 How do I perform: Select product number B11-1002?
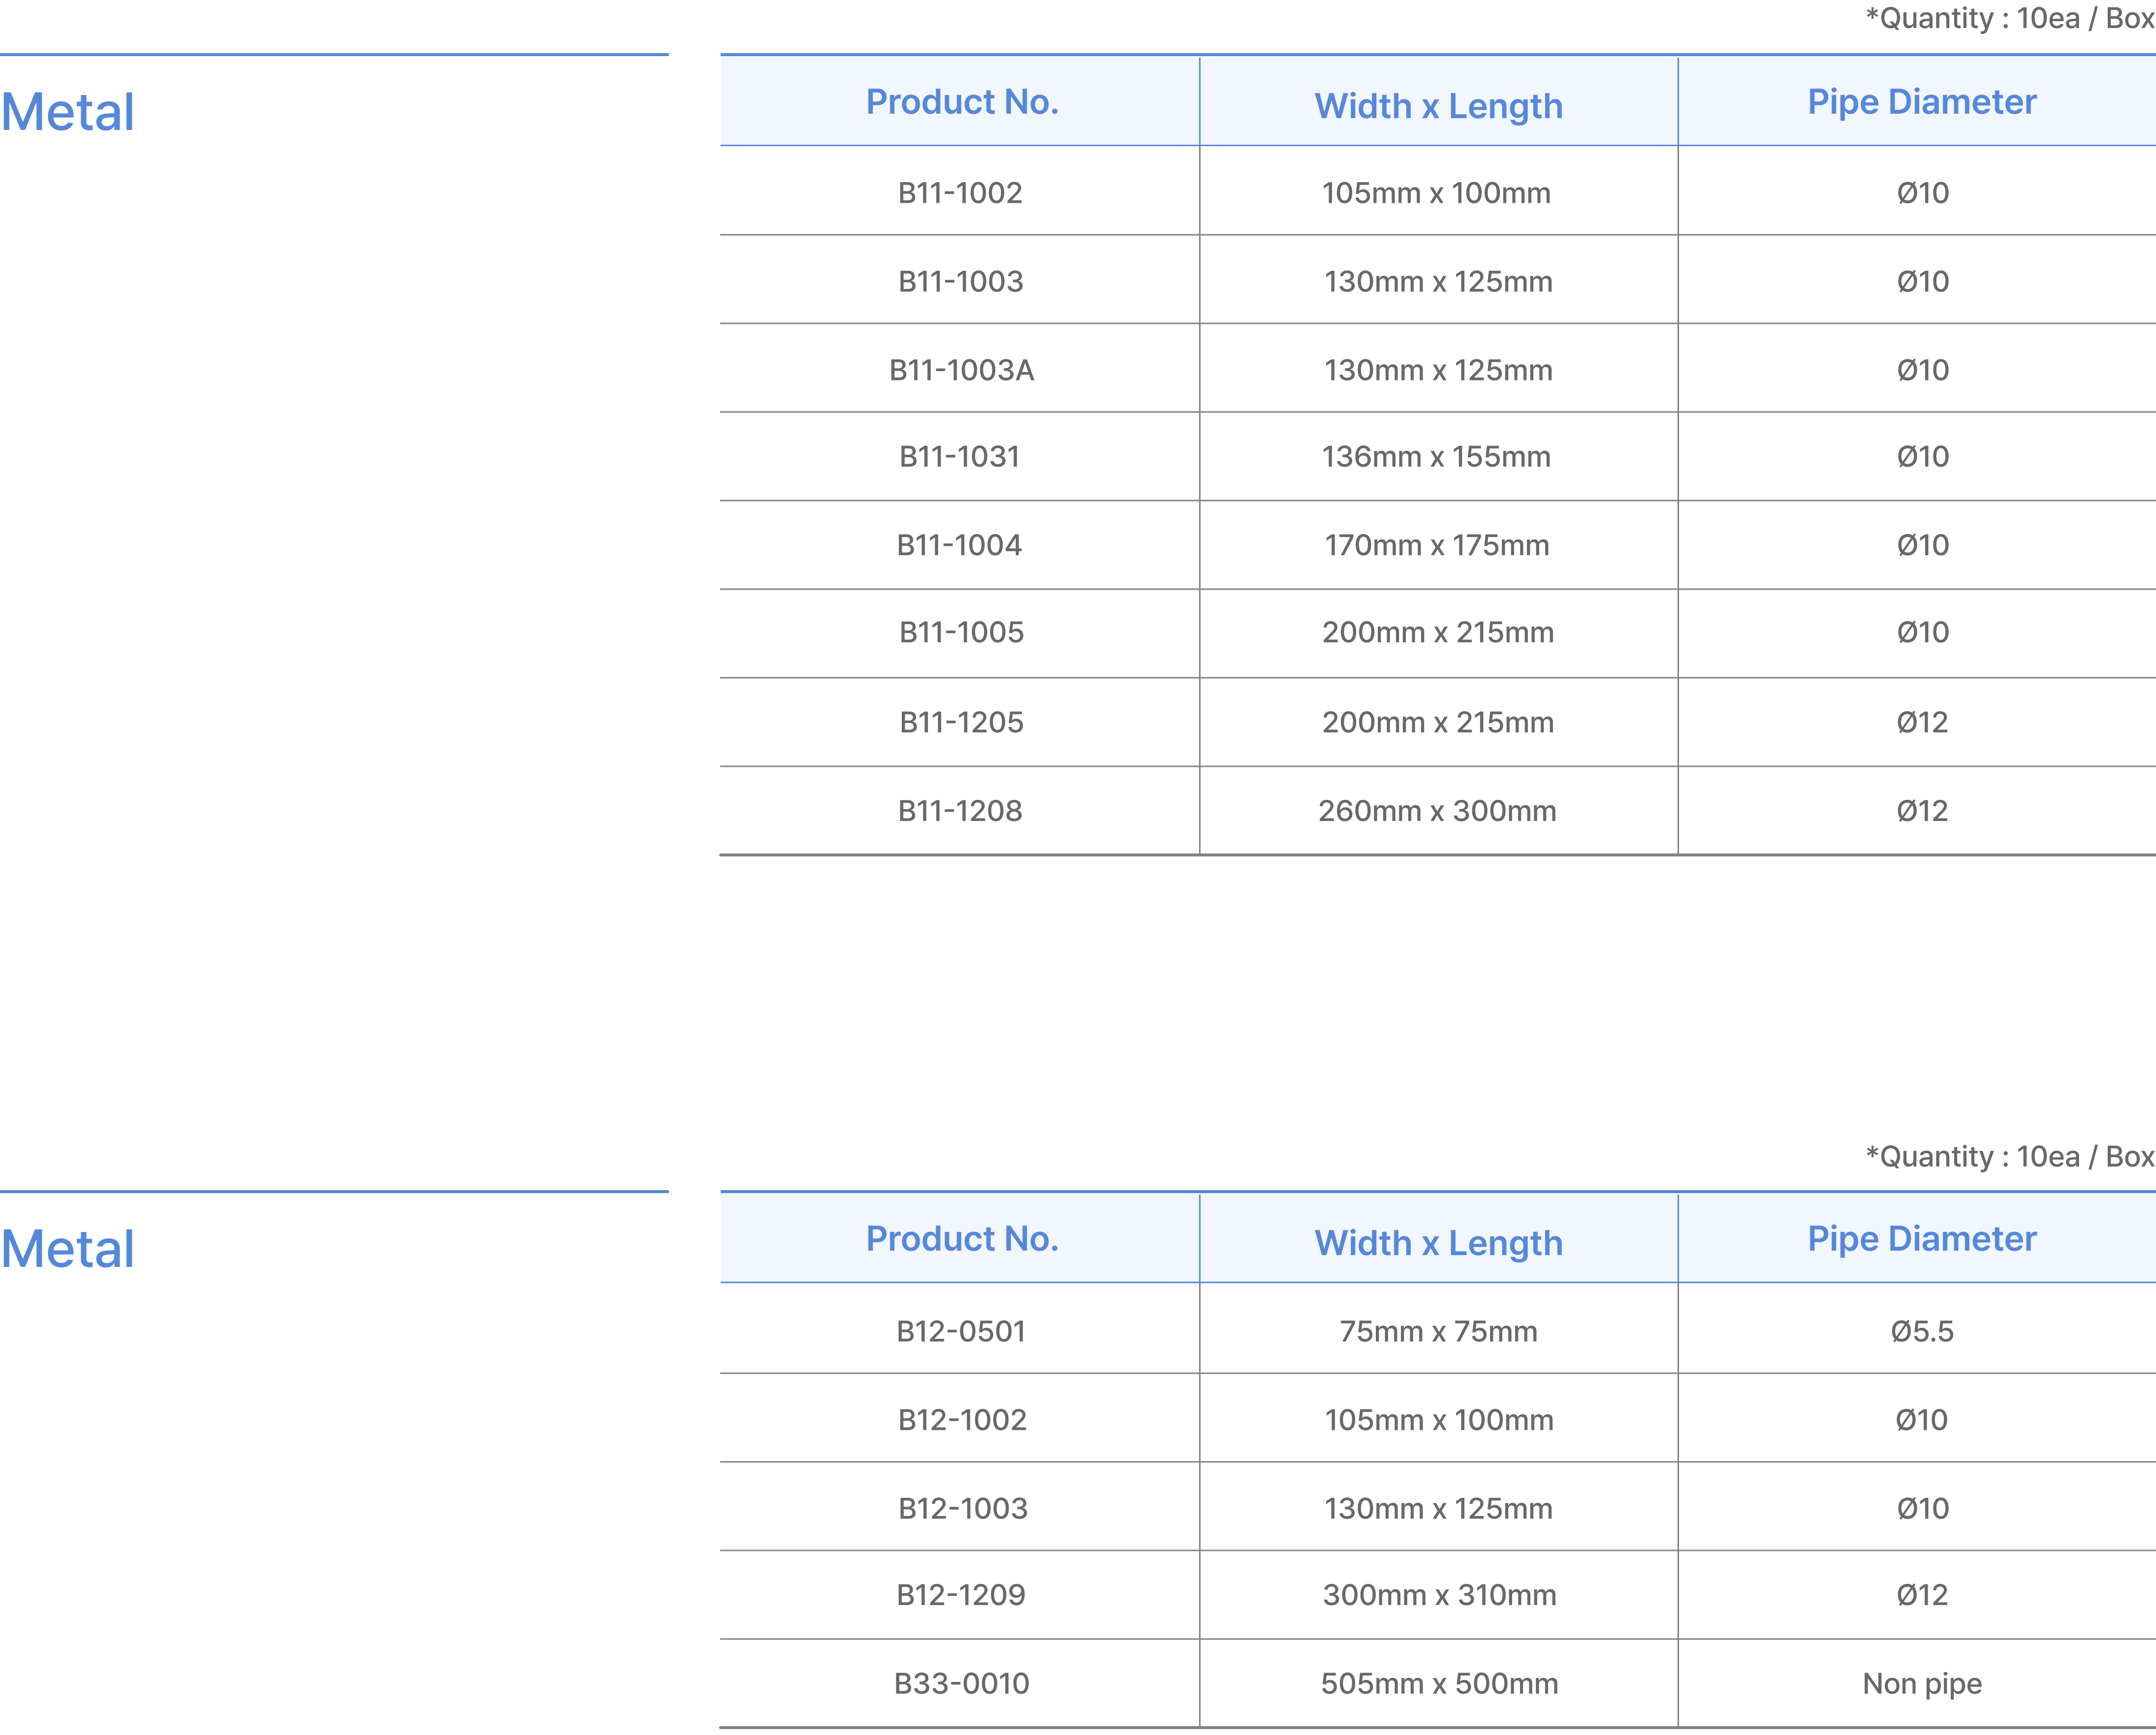coord(960,193)
